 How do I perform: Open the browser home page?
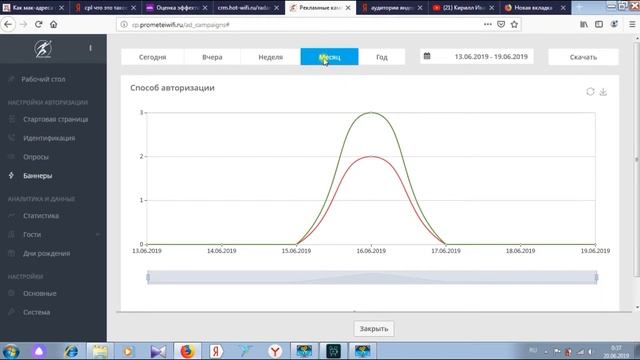(x=53, y=24)
